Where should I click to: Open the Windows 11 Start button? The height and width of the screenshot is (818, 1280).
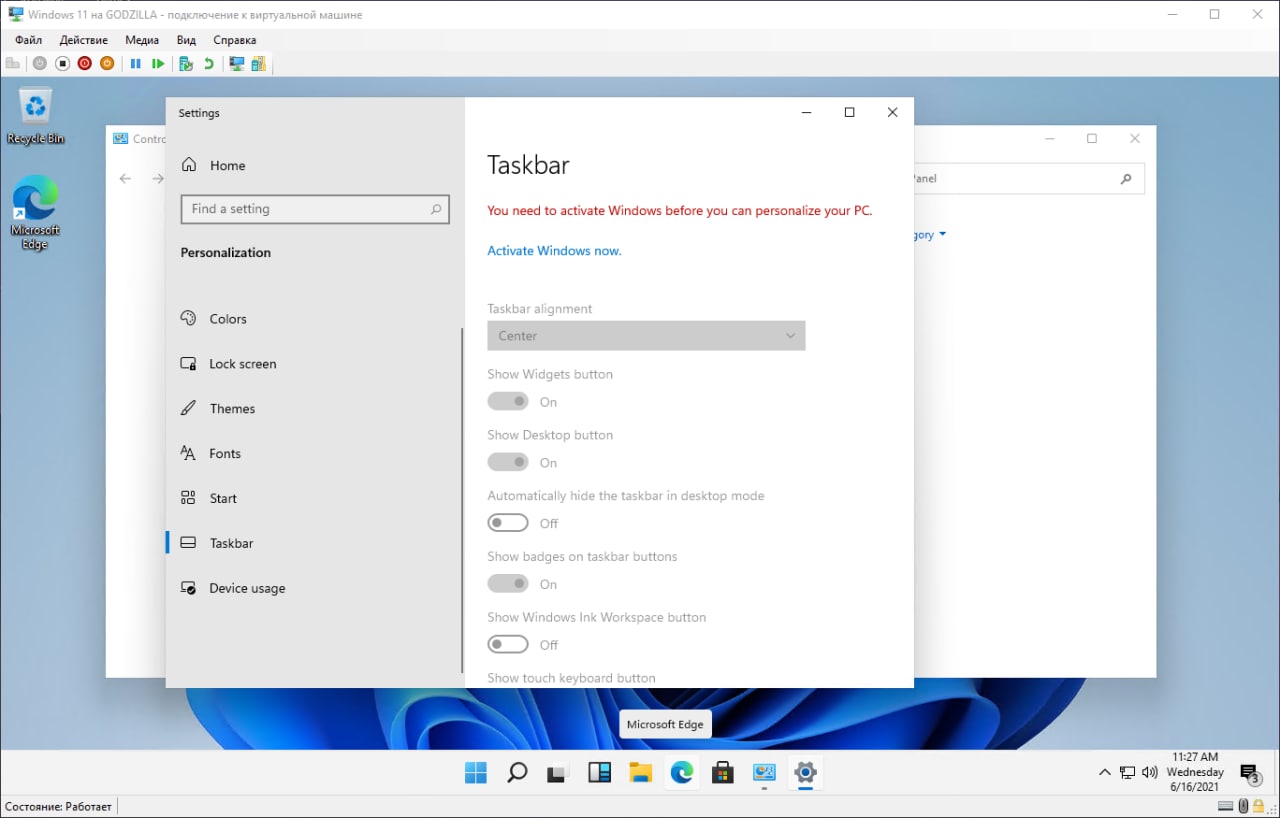476,773
